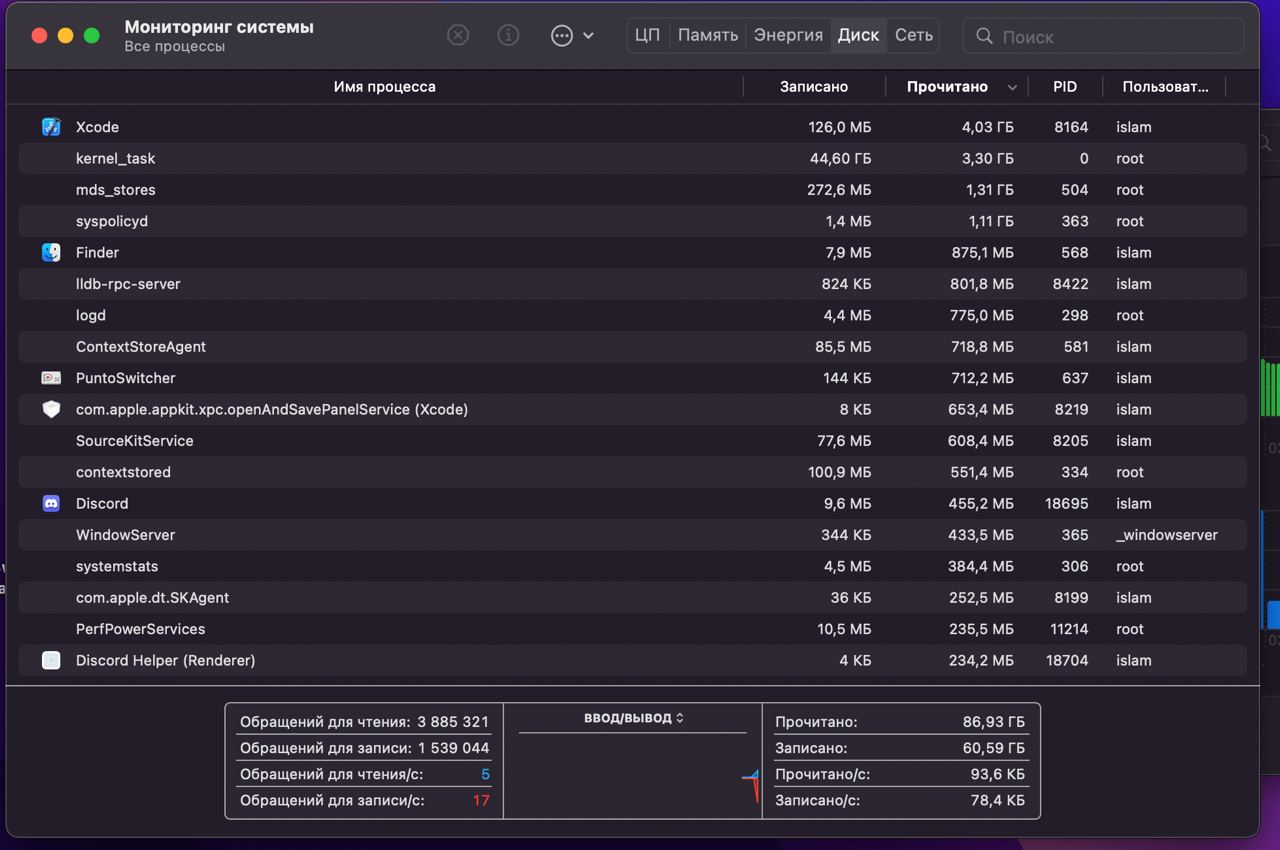Screen dimensions: 1280x850
Task: Click the Записано total 60,59 ГБ
Action: 993,748
